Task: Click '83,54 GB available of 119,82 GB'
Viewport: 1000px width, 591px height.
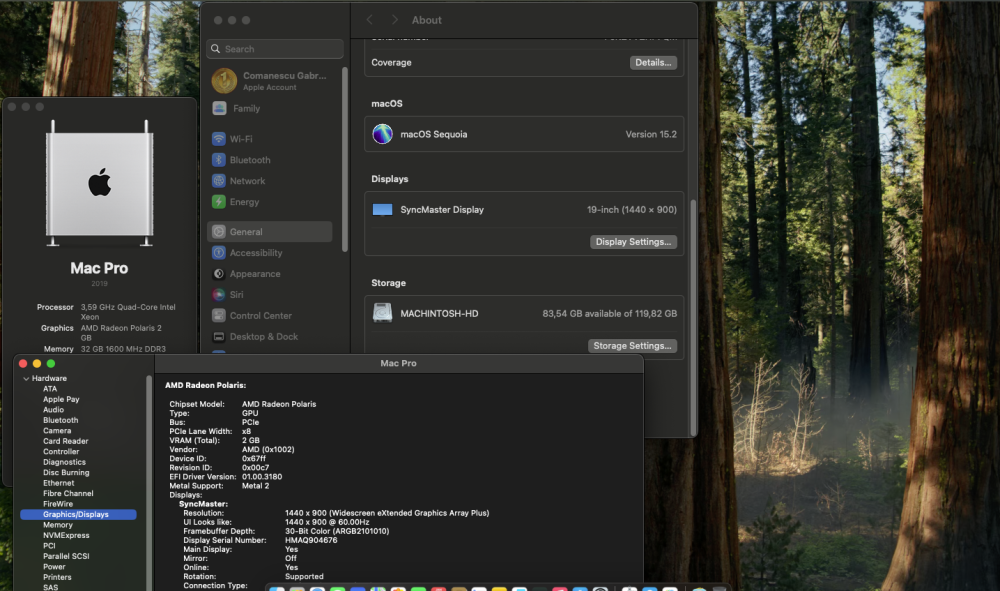Action: (610, 314)
